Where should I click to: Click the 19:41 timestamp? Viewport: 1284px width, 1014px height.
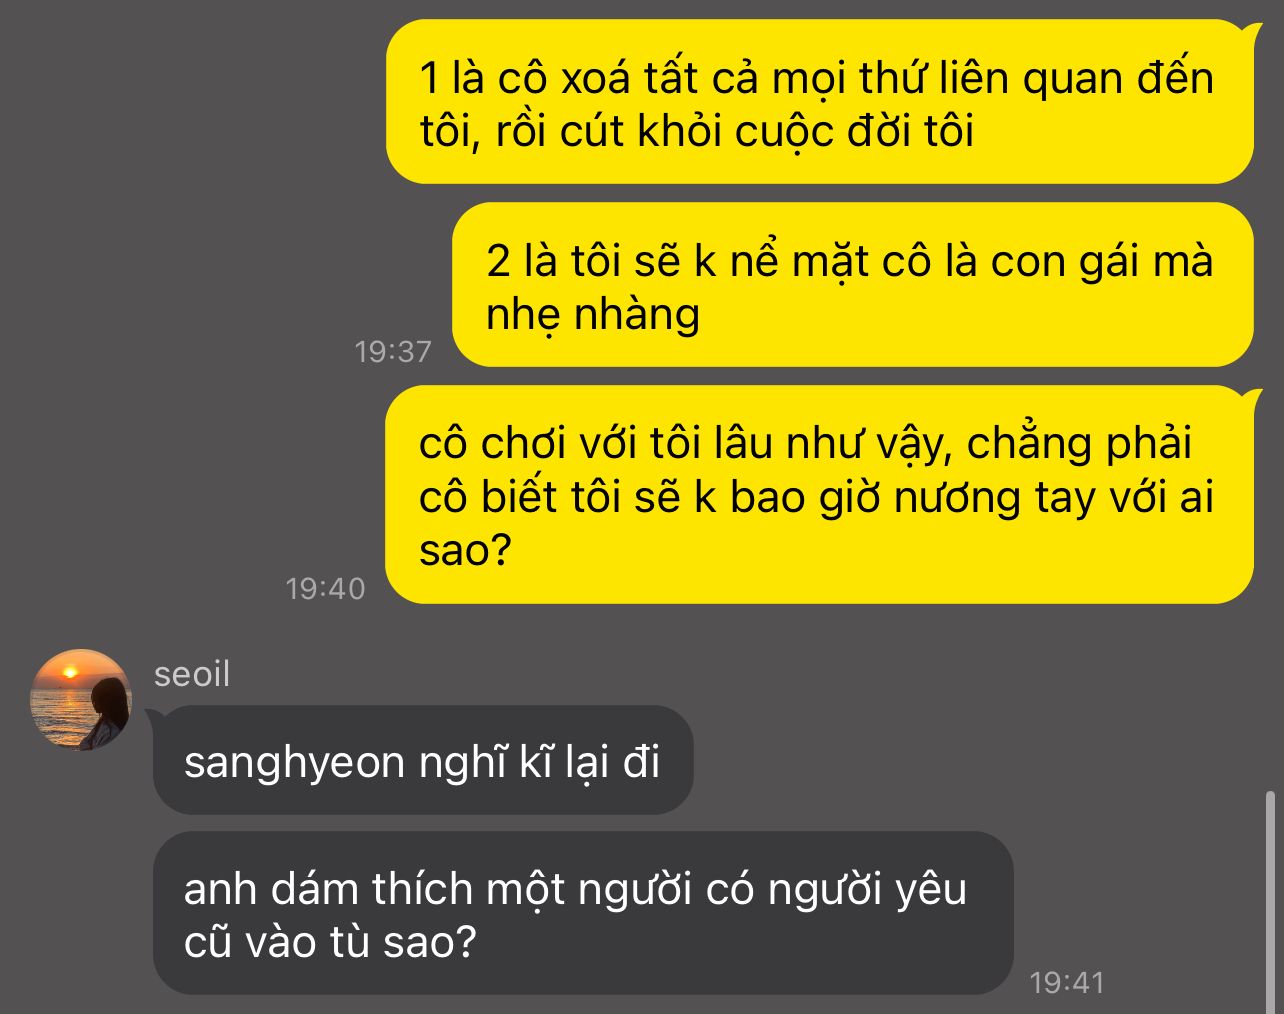click(x=1067, y=982)
